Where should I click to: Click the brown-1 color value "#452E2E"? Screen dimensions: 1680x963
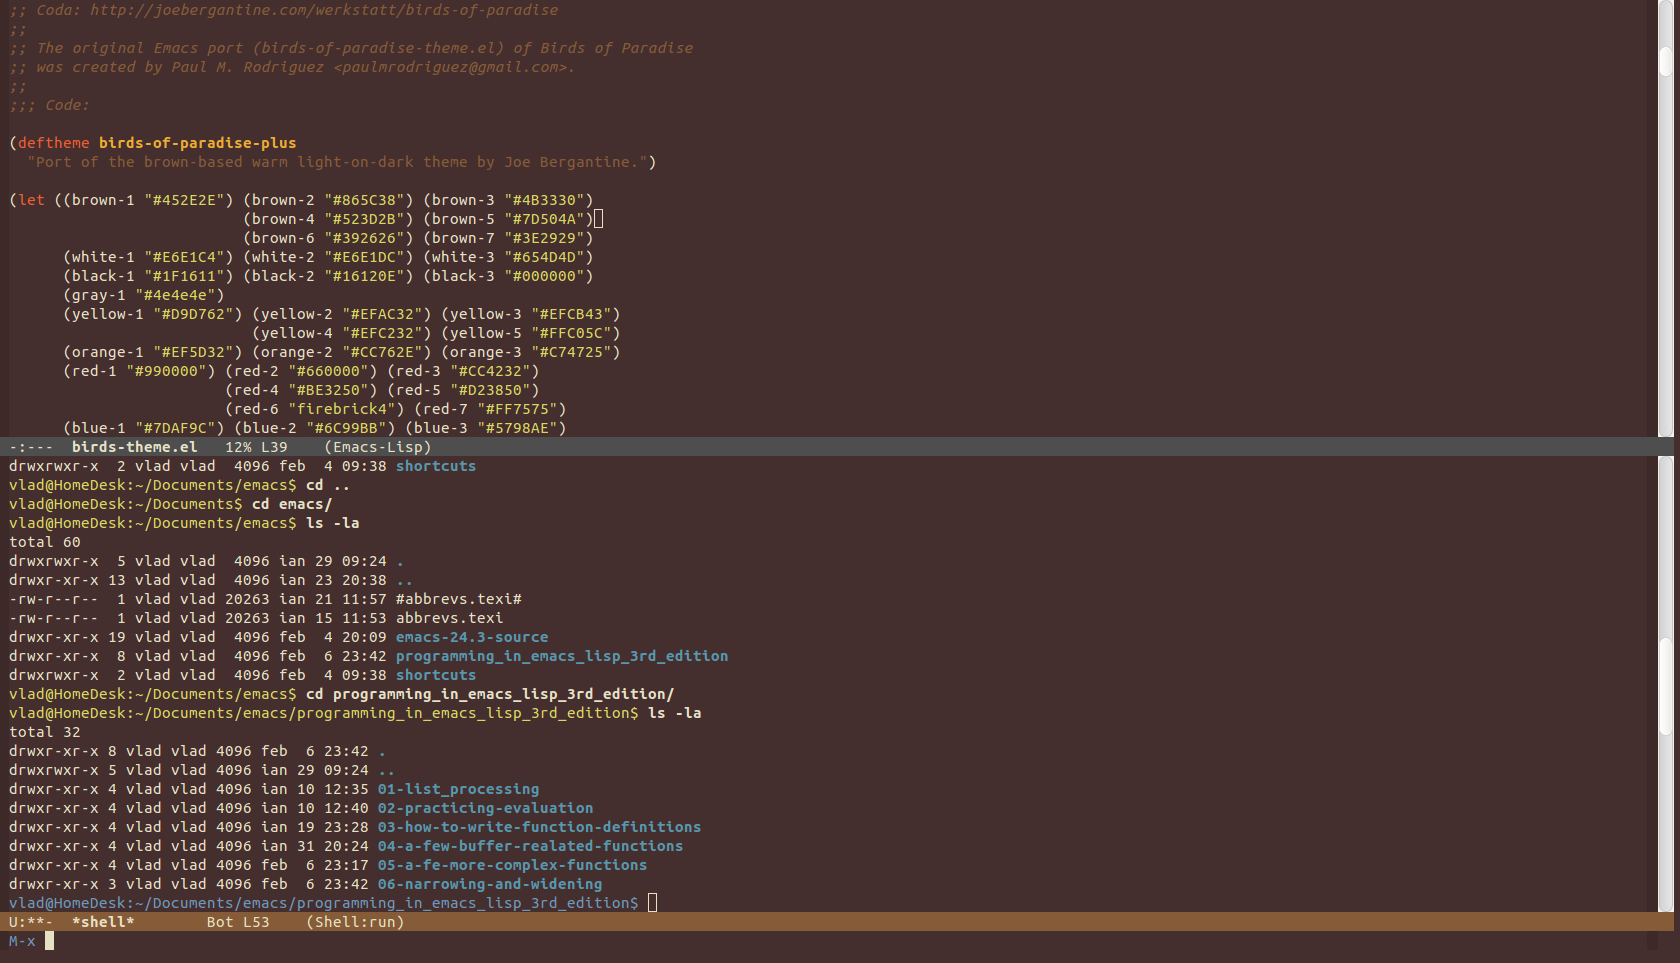point(189,200)
